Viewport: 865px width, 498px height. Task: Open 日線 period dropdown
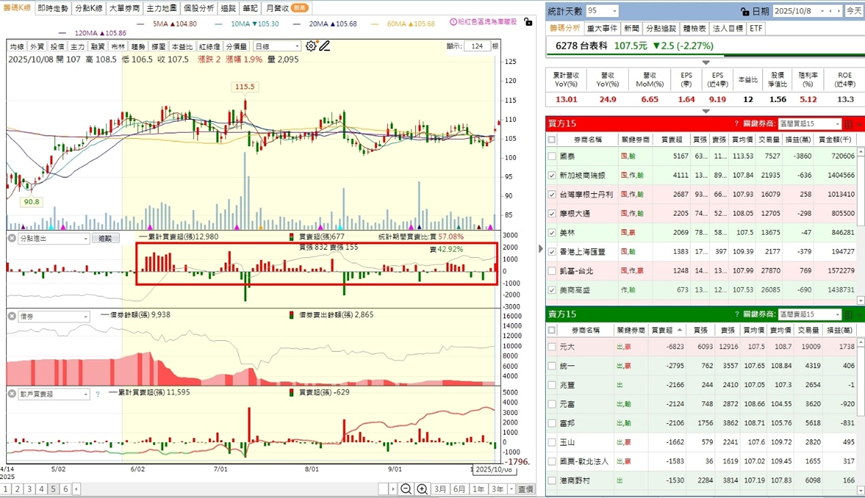276,46
